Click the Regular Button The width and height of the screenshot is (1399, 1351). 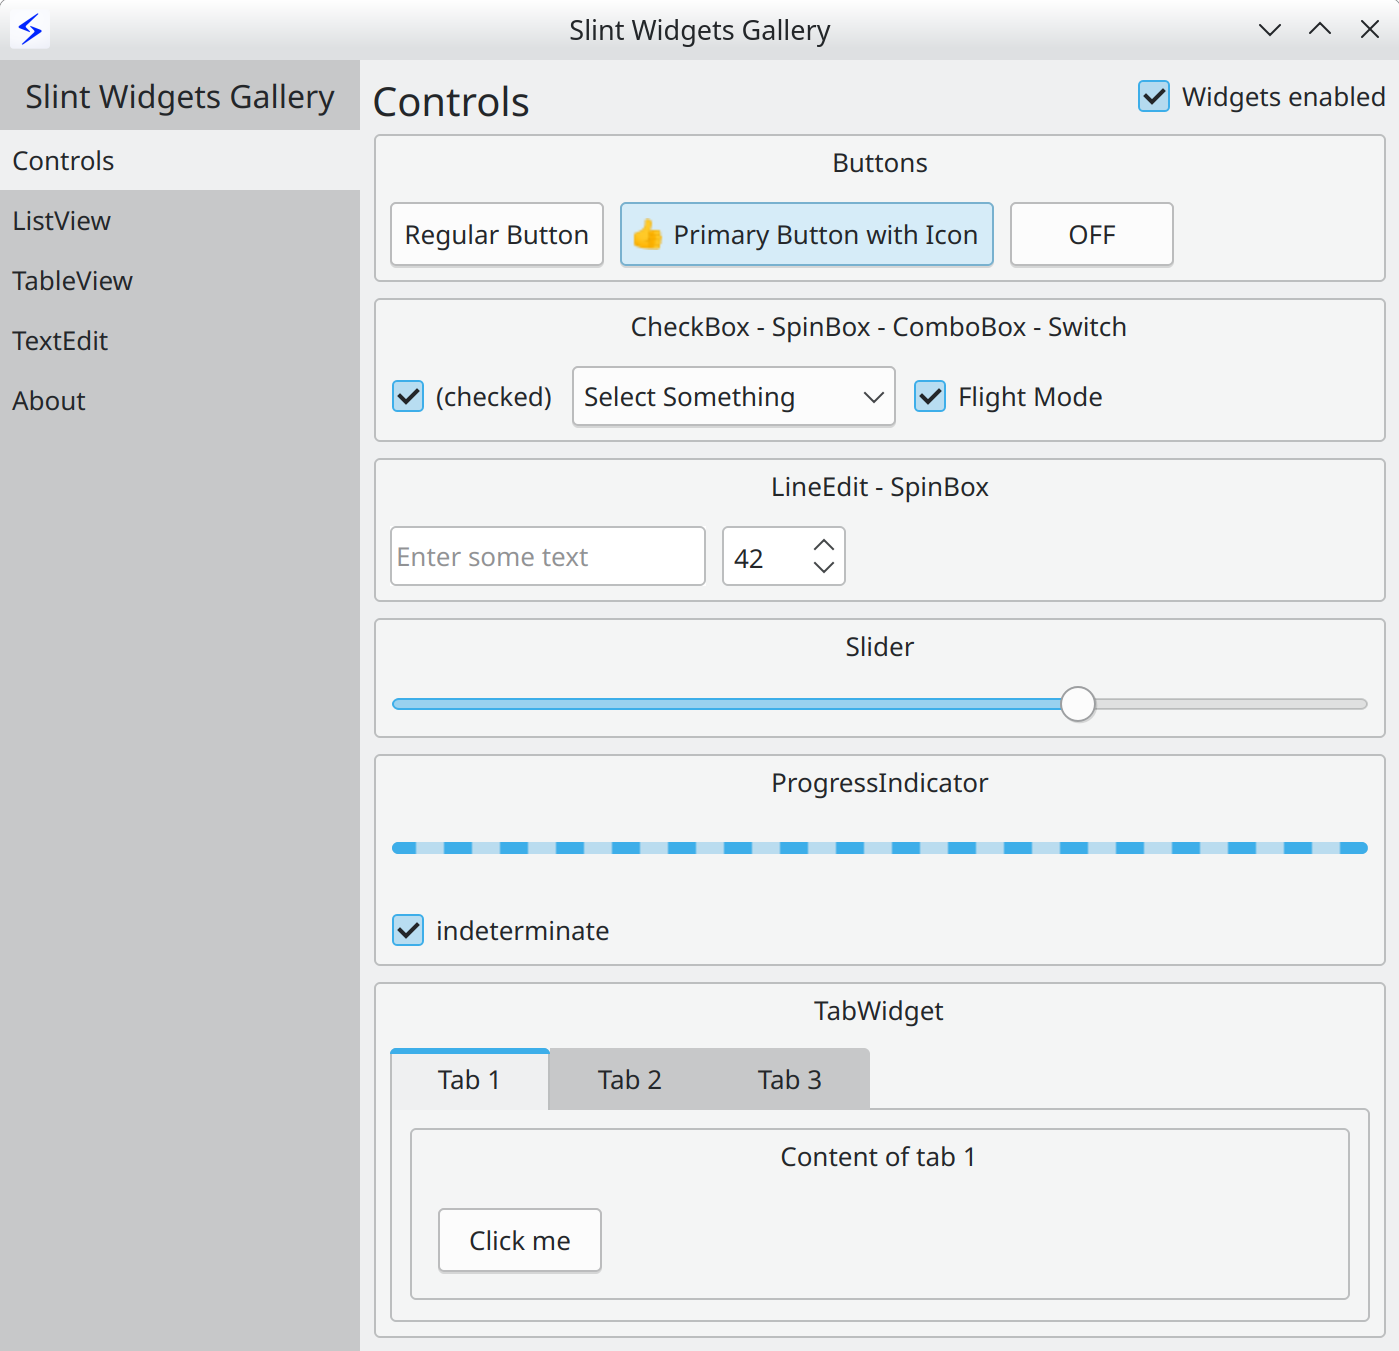(497, 234)
